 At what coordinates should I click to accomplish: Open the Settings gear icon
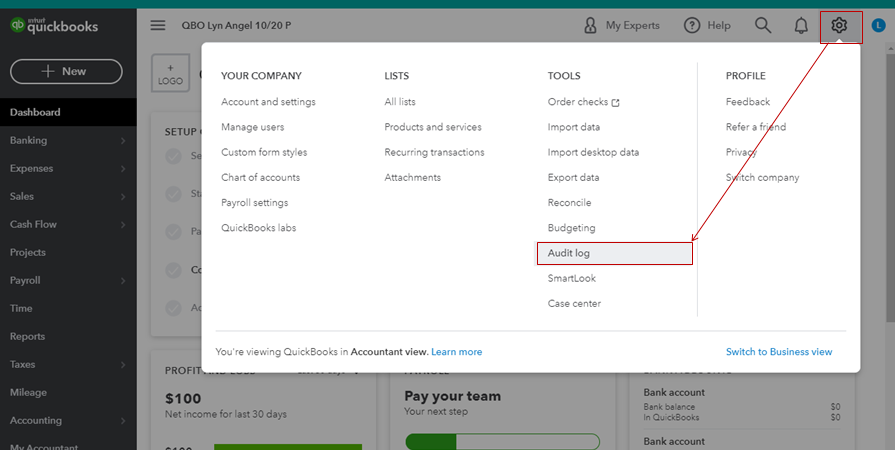point(838,25)
